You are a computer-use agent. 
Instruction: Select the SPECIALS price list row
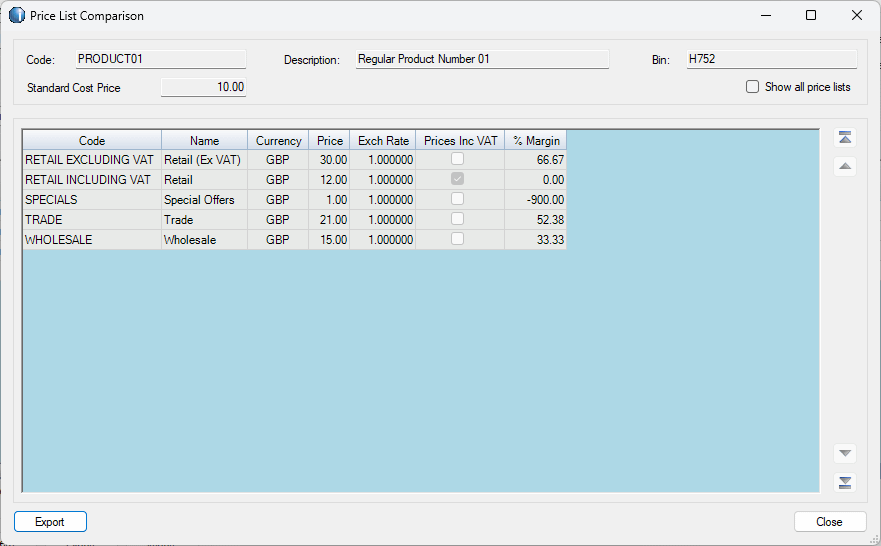tap(92, 200)
